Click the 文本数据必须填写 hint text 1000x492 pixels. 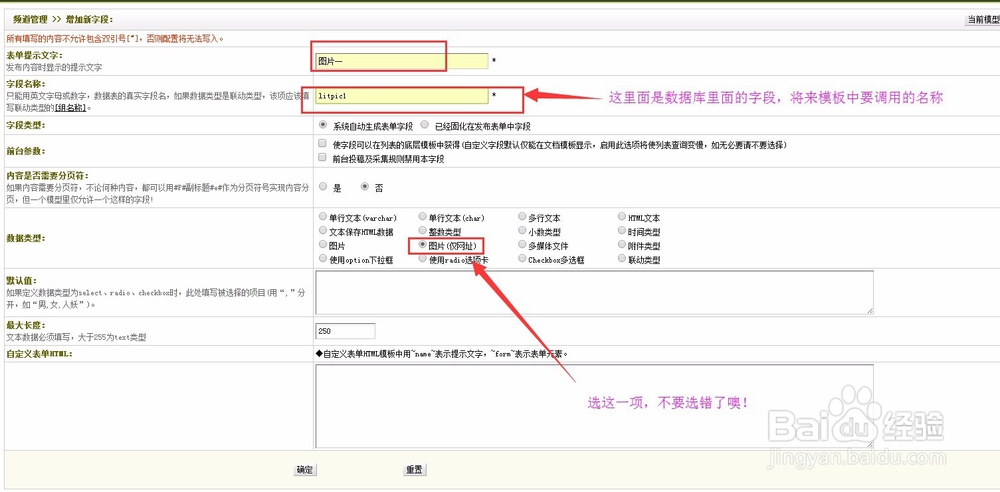pyautogui.click(x=77, y=337)
